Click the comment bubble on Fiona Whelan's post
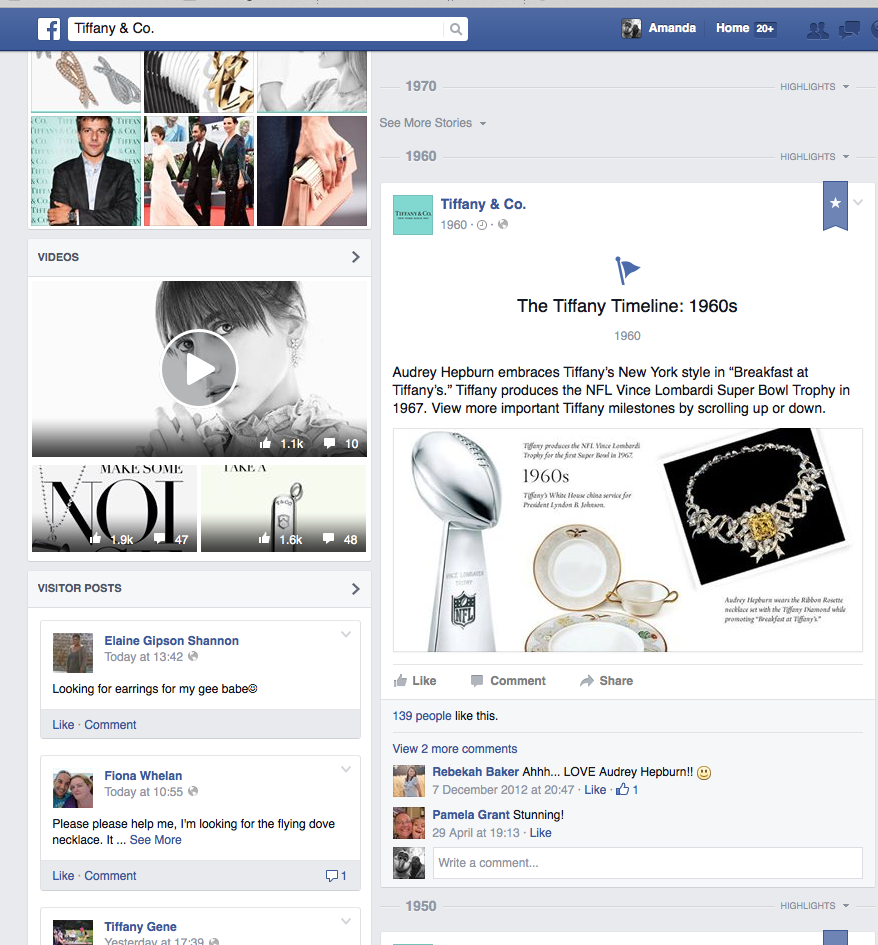Screen dimensions: 878x945 tap(335, 876)
